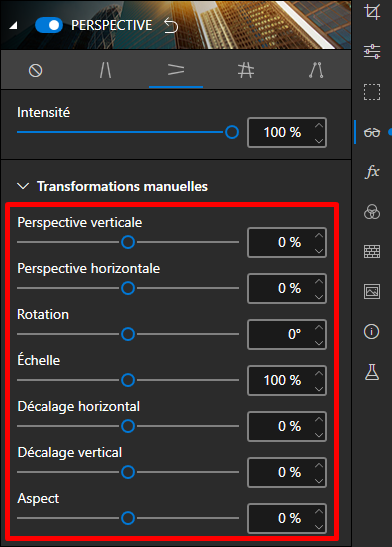Switch to the grid perspective mode
The height and width of the screenshot is (547, 392).
pos(246,70)
